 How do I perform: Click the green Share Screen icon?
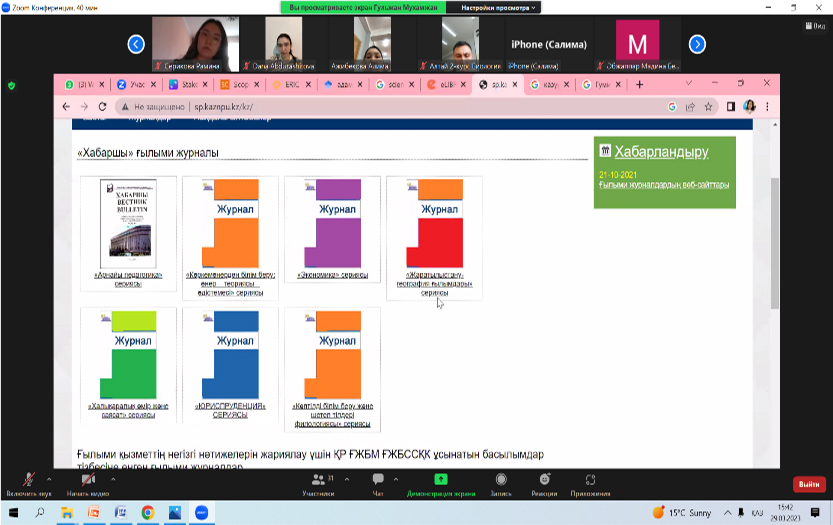click(440, 481)
